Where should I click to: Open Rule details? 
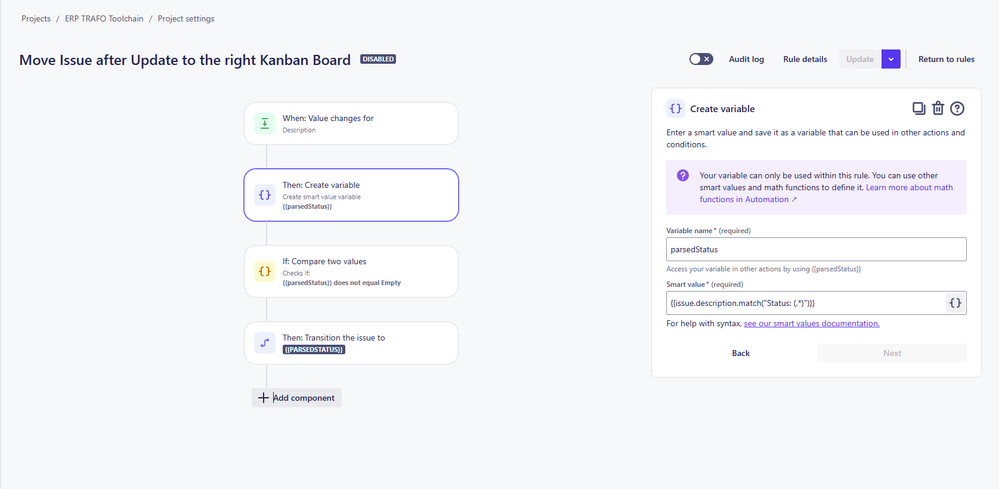(805, 59)
